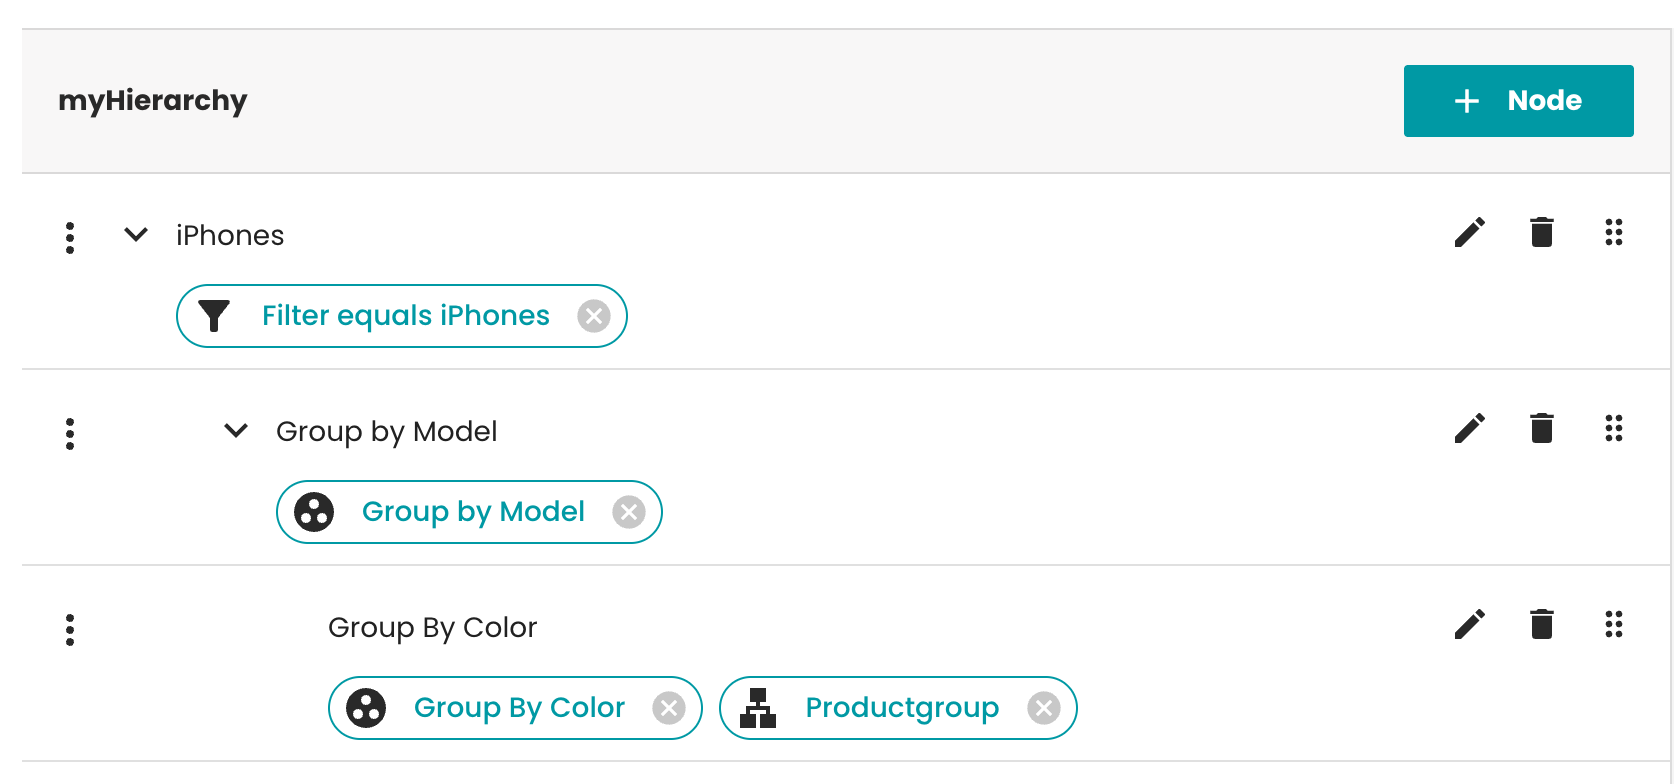Open kebab menu for iPhones row
The height and width of the screenshot is (784, 1674).
(70, 237)
